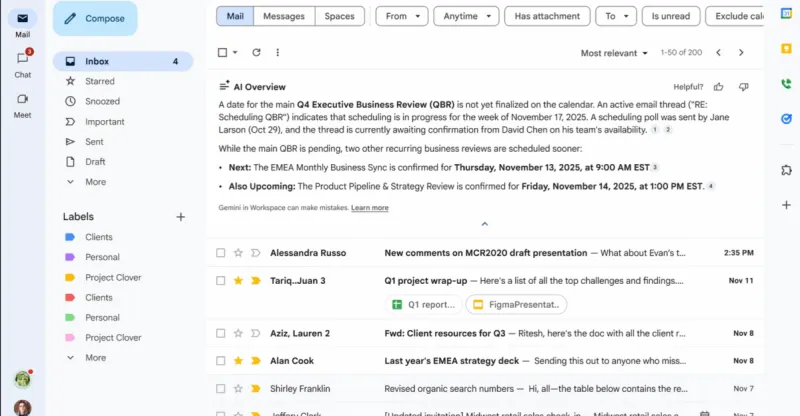This screenshot has width=800, height=416.
Task: Open citation 3 next to EMEA sync
Action: (655, 167)
